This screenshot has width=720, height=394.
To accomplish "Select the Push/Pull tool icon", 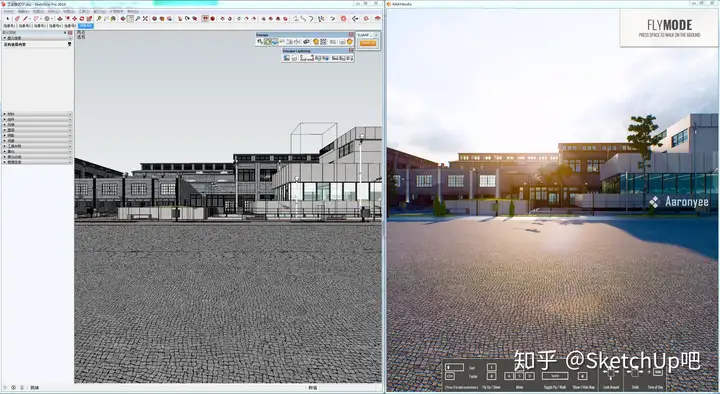I will (60, 18).
